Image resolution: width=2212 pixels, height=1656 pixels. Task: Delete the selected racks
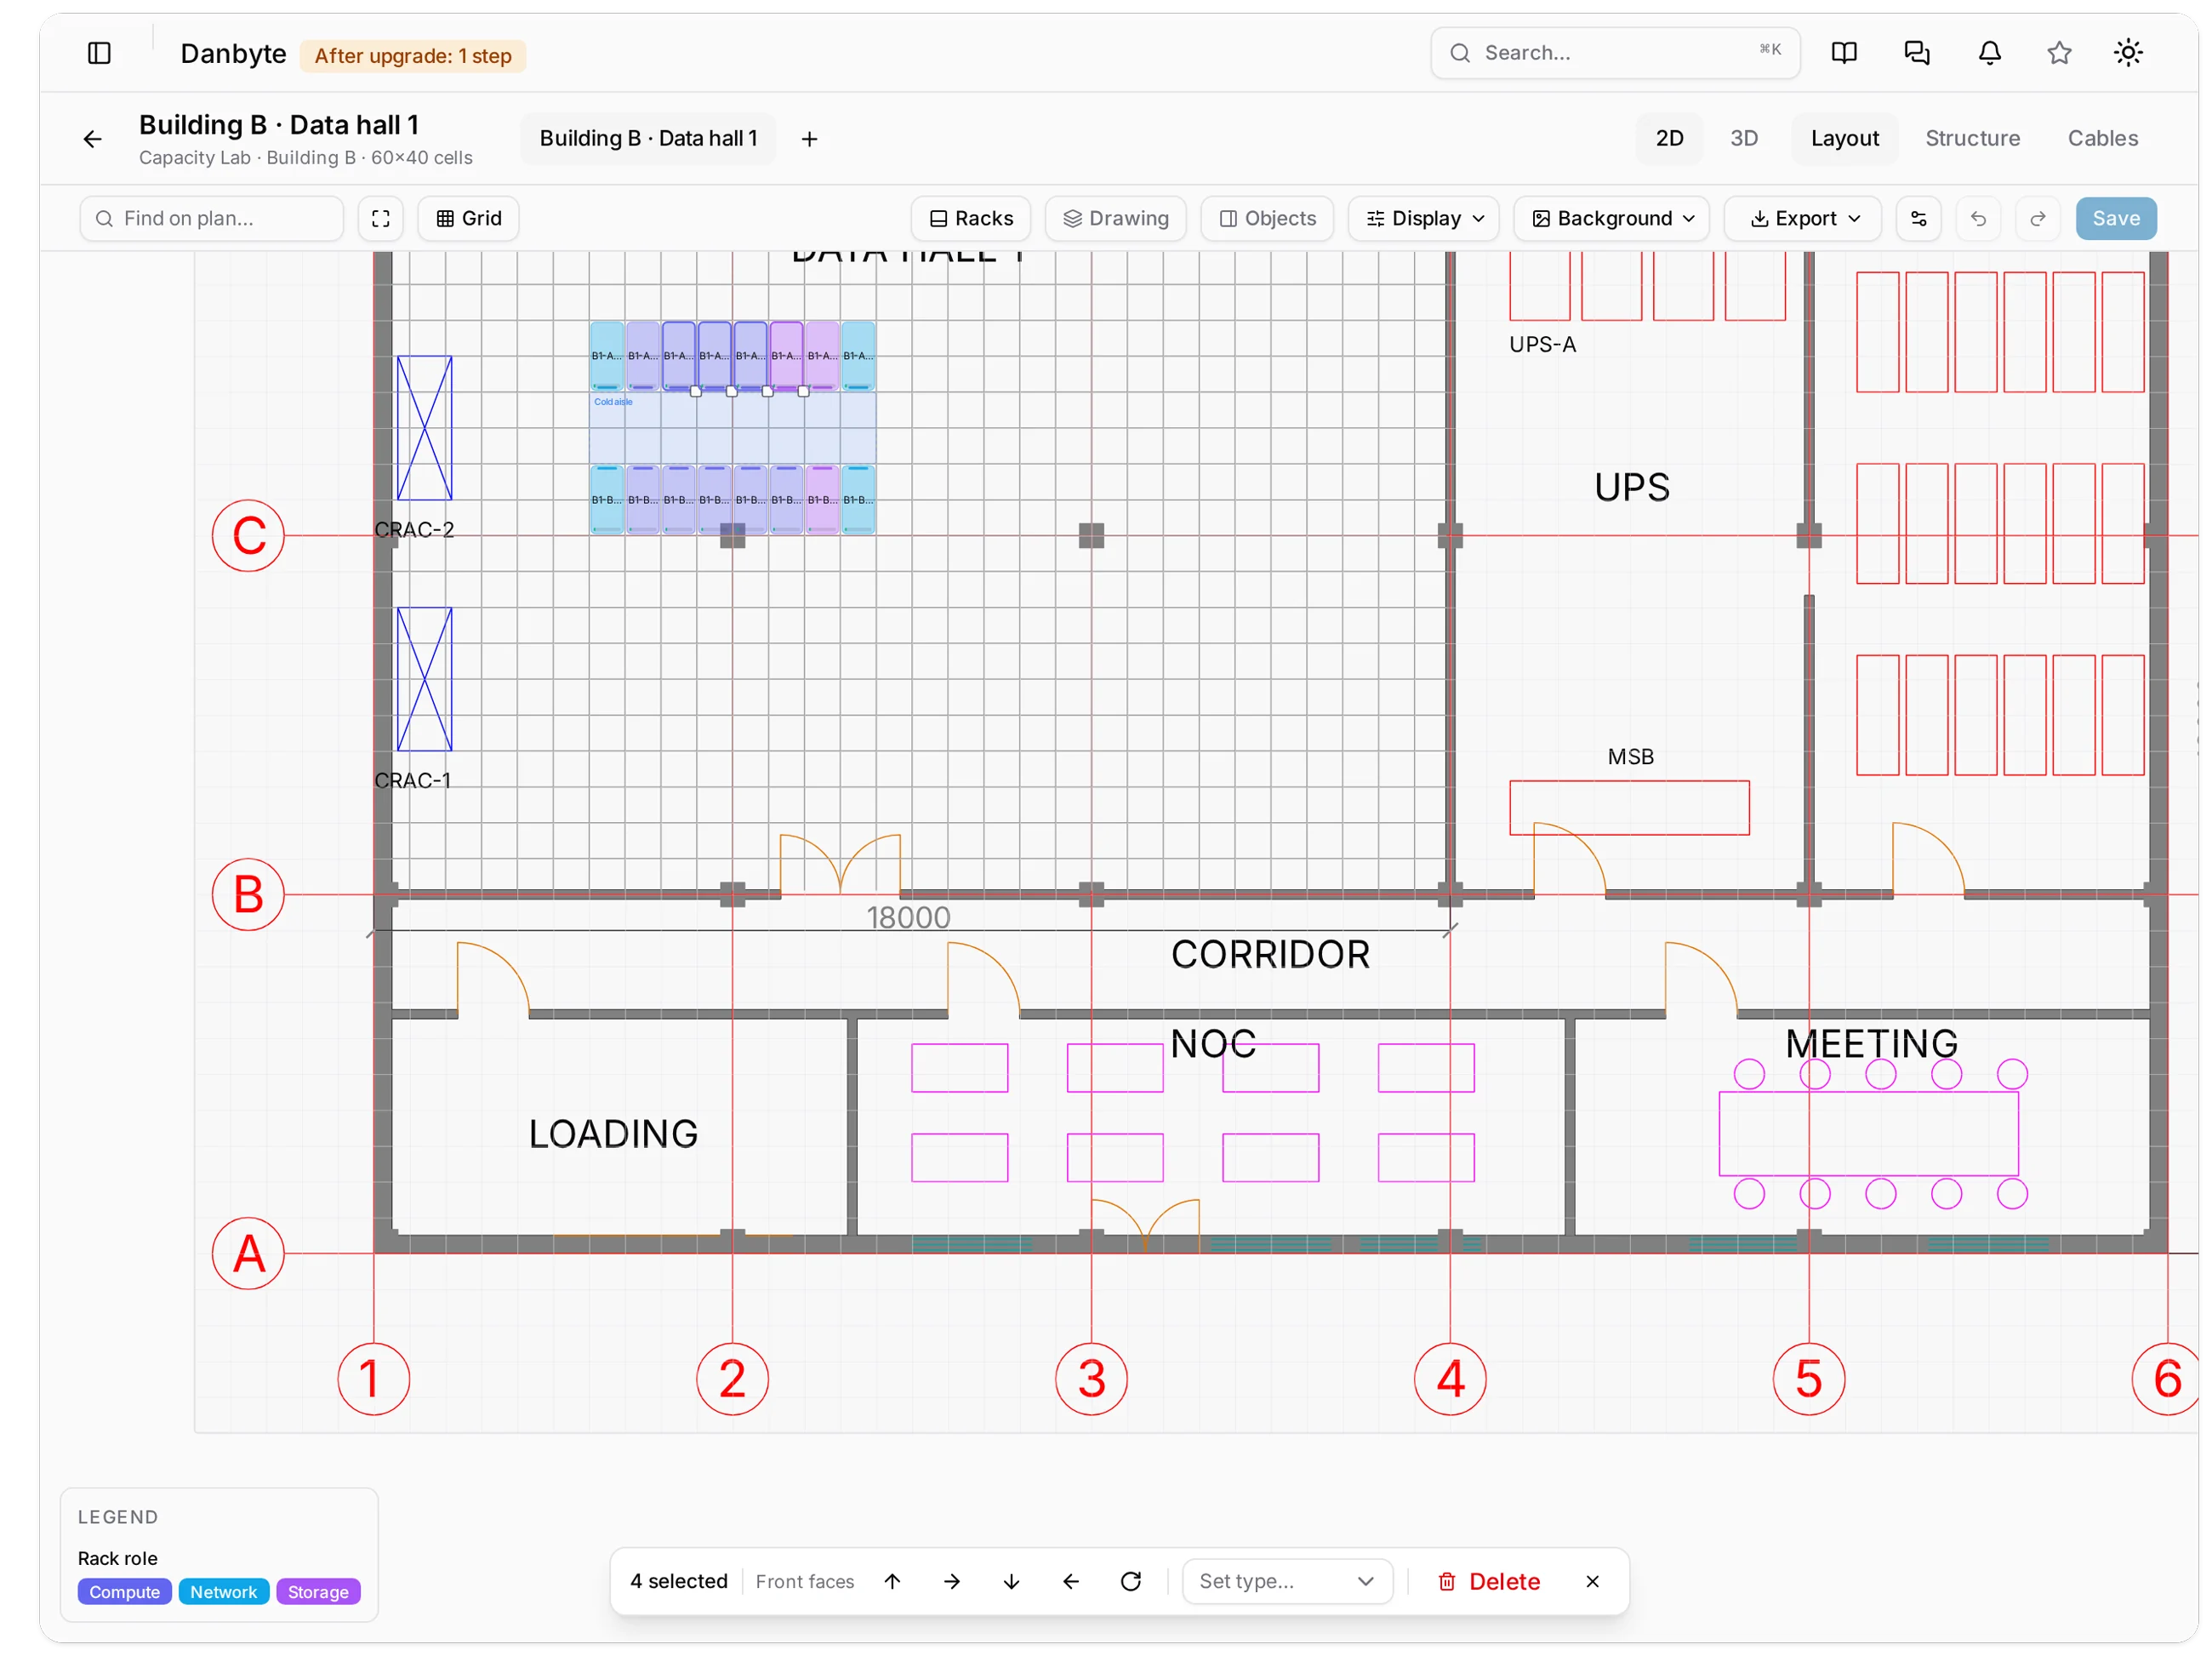(1487, 1580)
